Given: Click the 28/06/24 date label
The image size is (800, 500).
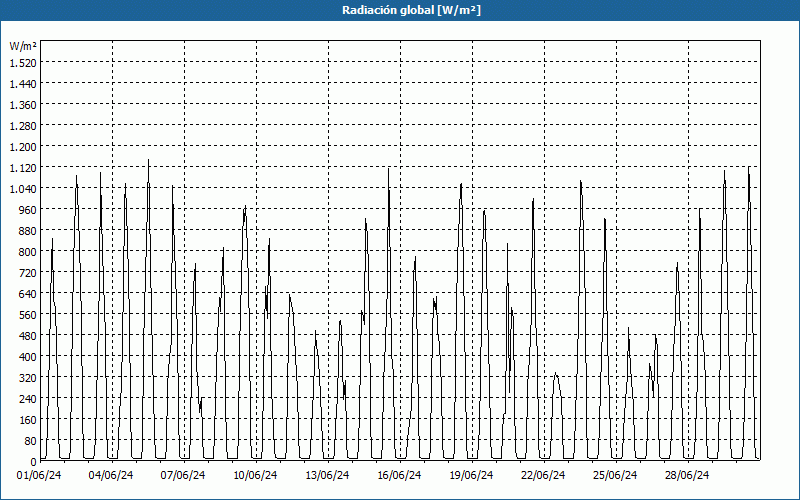Looking at the screenshot, I should point(687,476).
